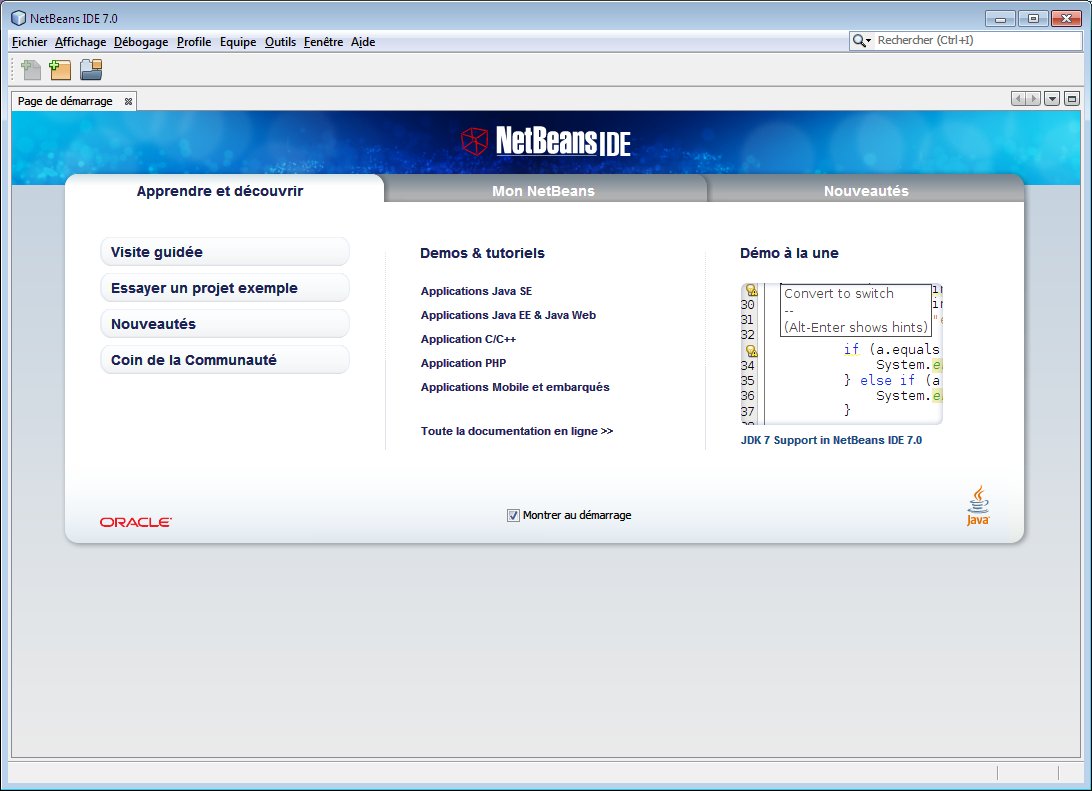Viewport: 1092px width, 791px height.
Task: Open the Outils menu
Action: coord(281,42)
